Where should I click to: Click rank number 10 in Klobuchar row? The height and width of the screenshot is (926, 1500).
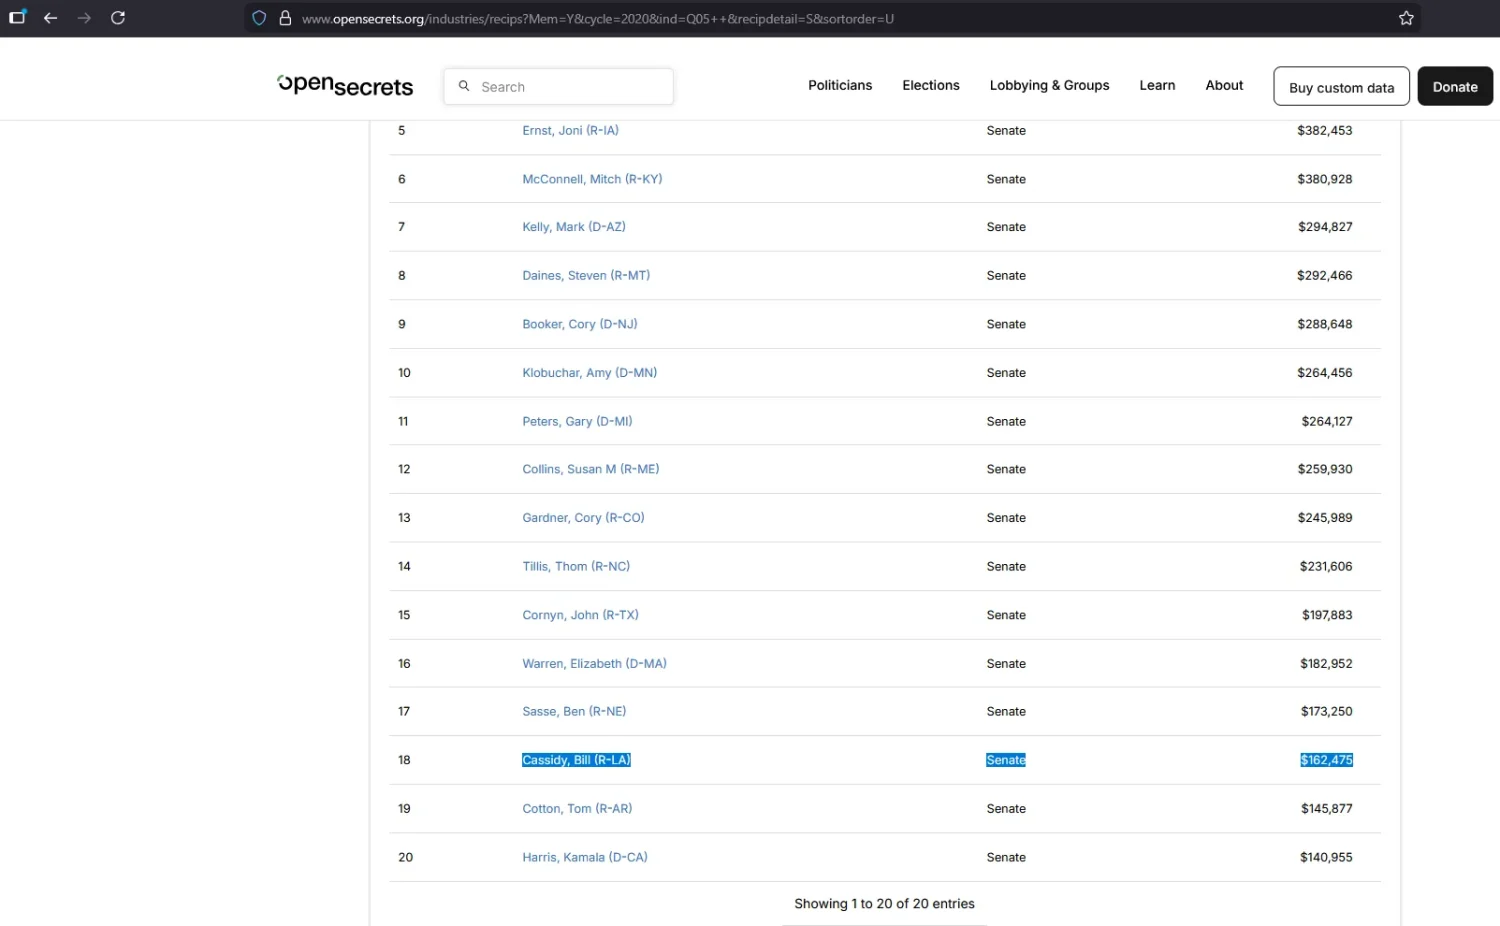(x=404, y=373)
